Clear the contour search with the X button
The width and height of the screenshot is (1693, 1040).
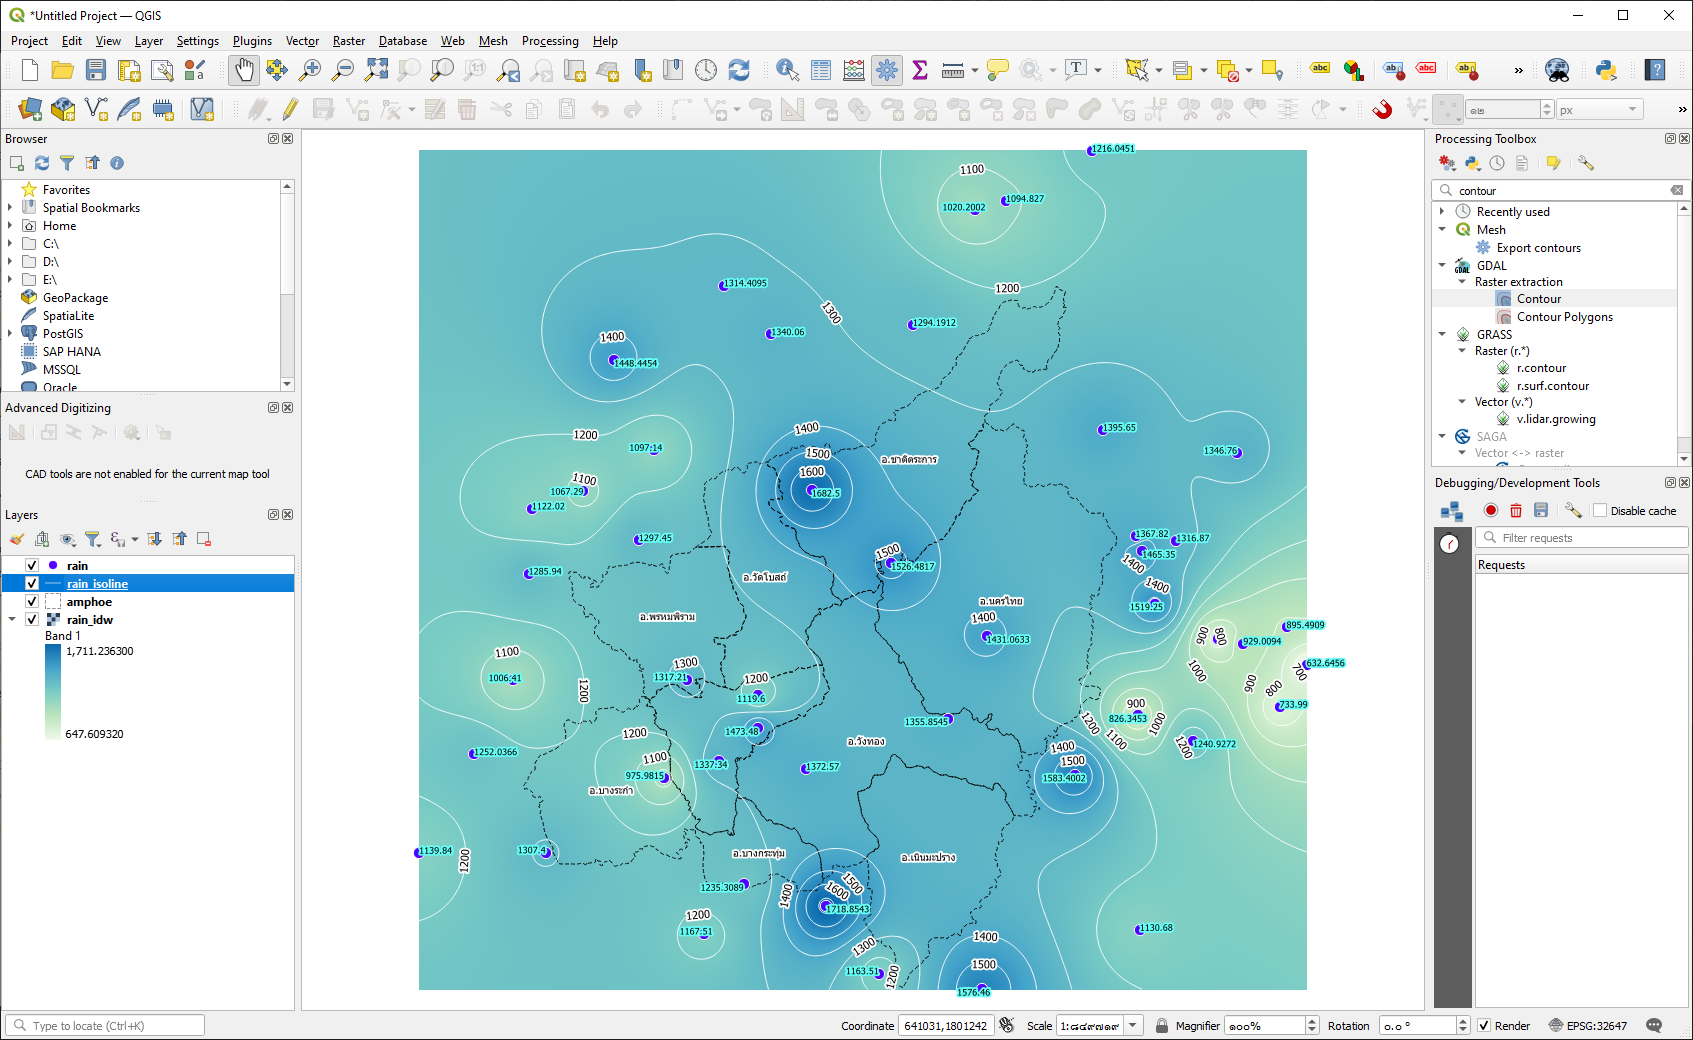(1677, 190)
